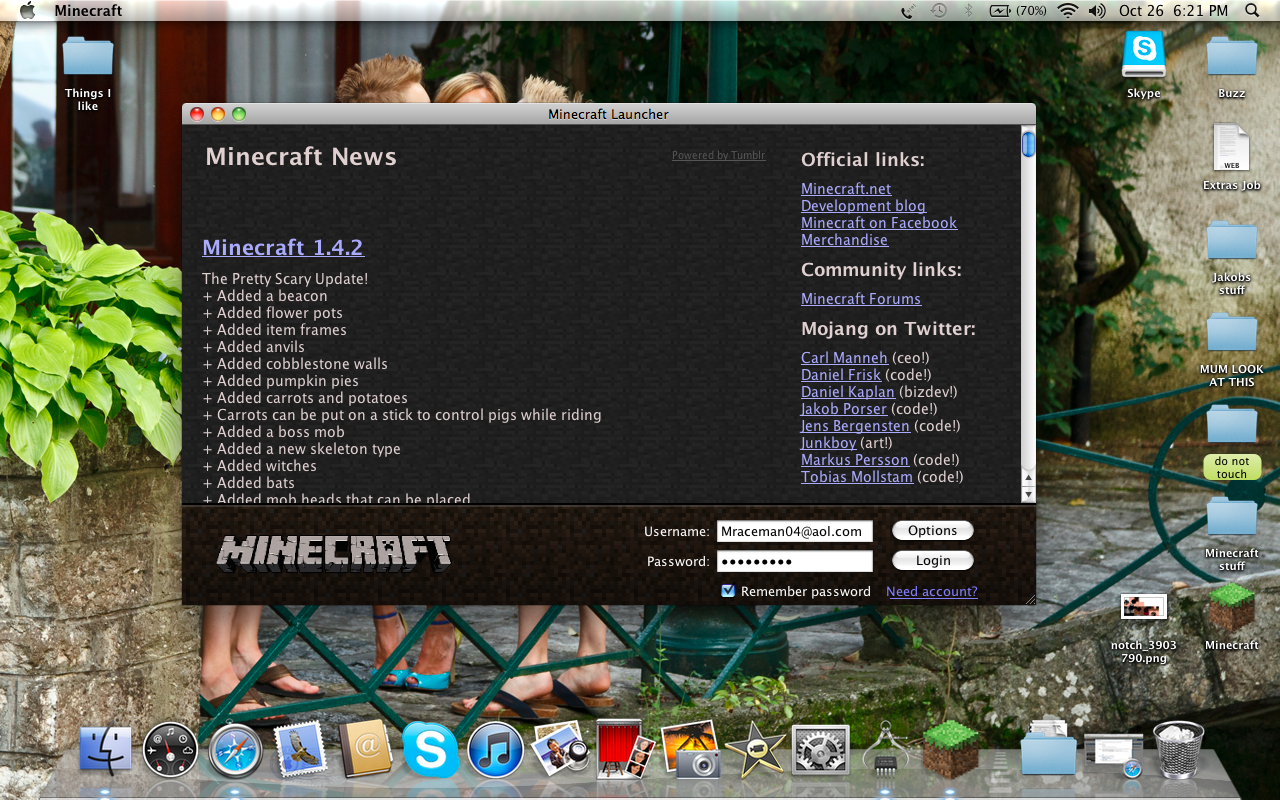Open Safari from the Dock
Screen dimensions: 1280x800
click(236, 751)
